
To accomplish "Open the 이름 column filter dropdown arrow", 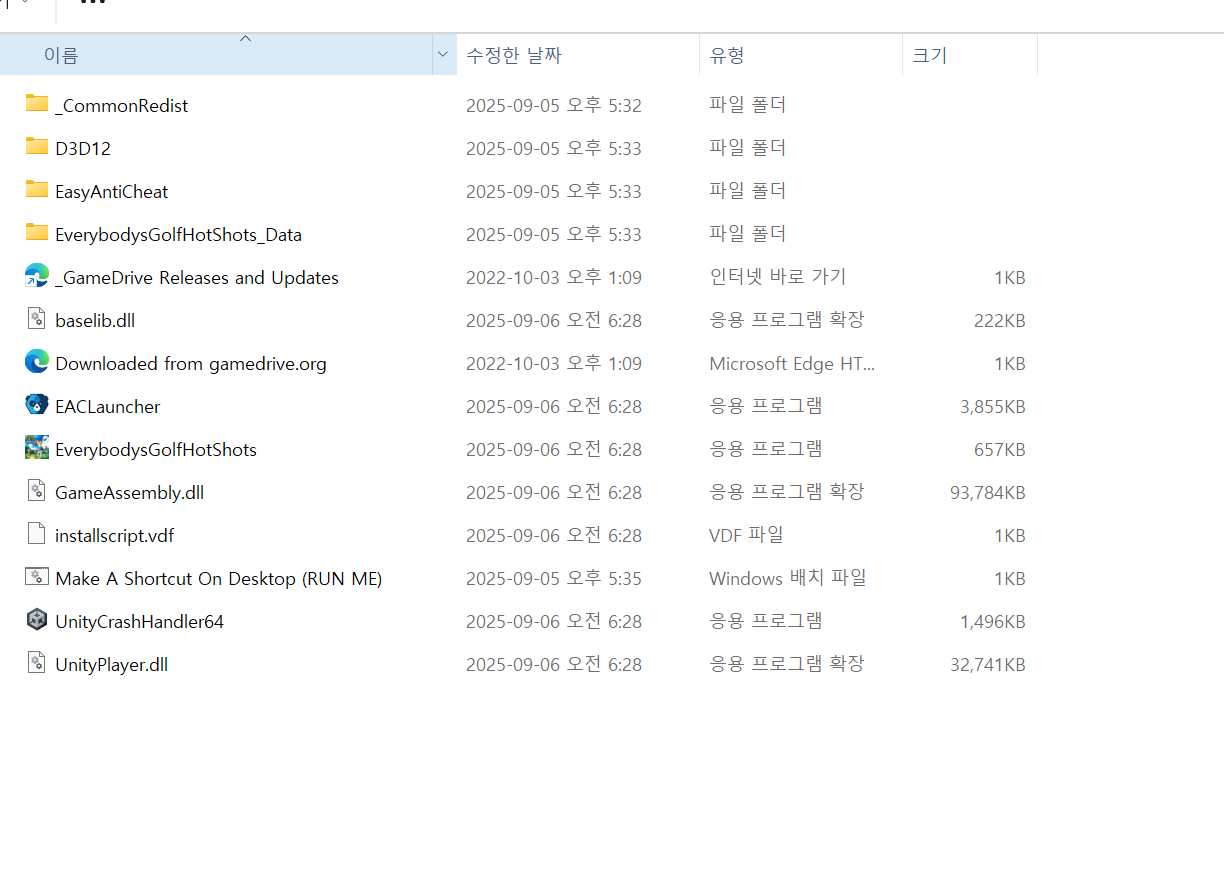I will click(x=444, y=55).
